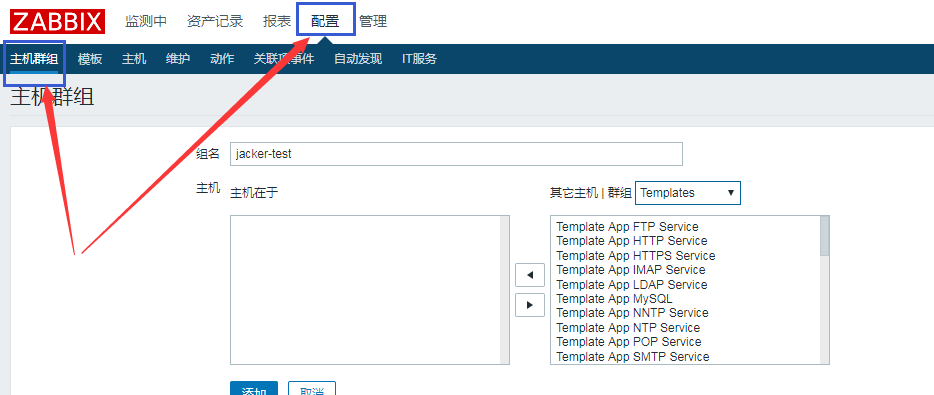Open the 资产记录 menu
The width and height of the screenshot is (934, 395).
point(214,21)
